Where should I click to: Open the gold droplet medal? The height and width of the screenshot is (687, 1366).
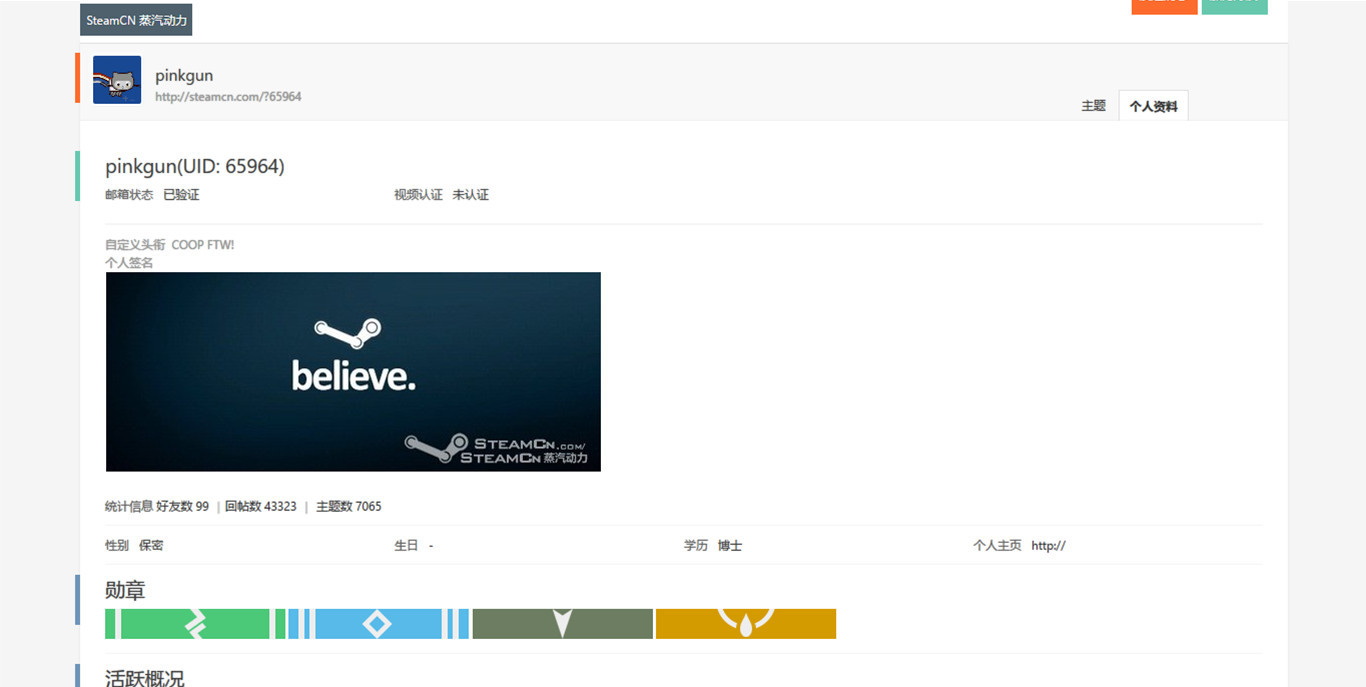click(746, 624)
